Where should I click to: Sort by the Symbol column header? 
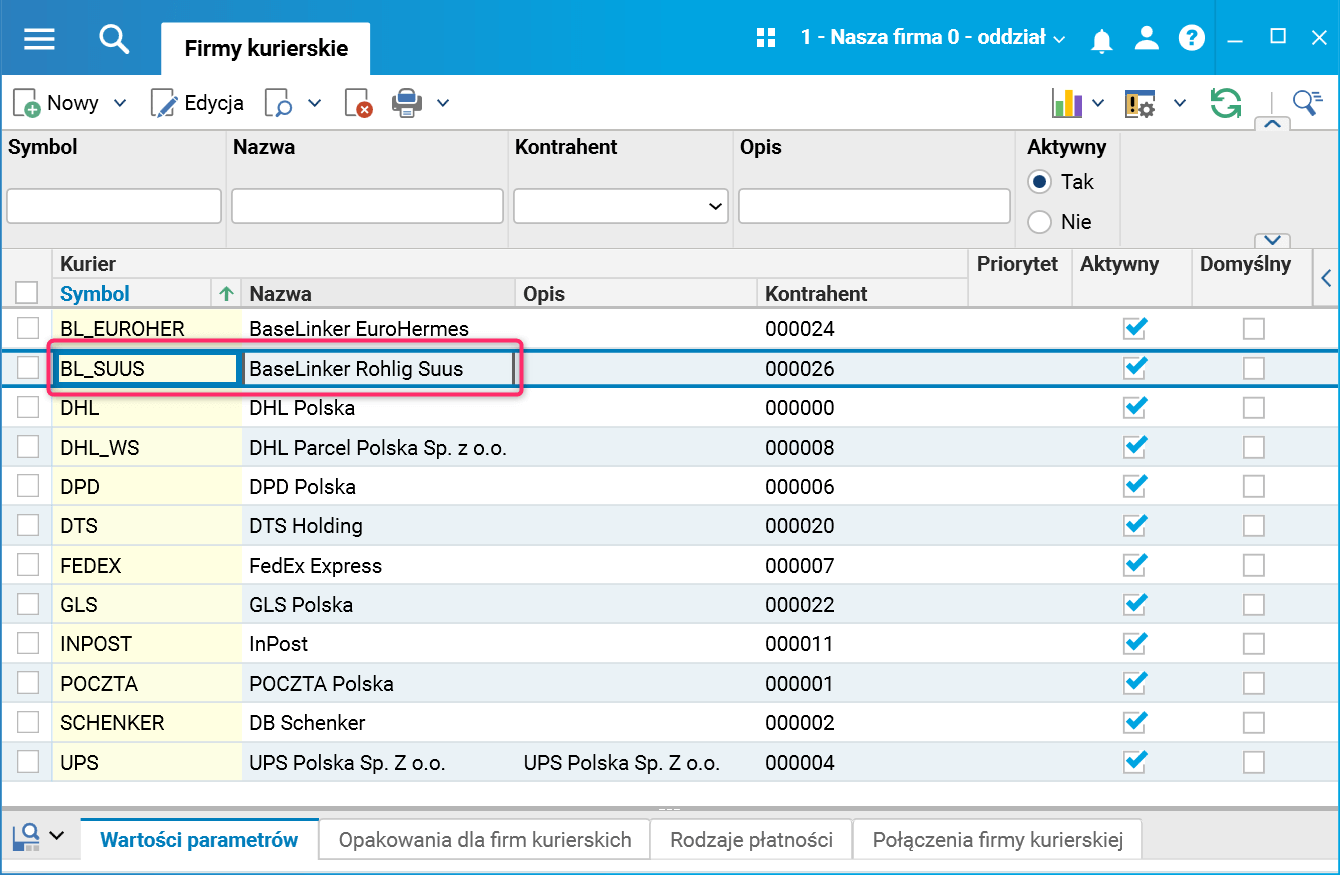(95, 294)
